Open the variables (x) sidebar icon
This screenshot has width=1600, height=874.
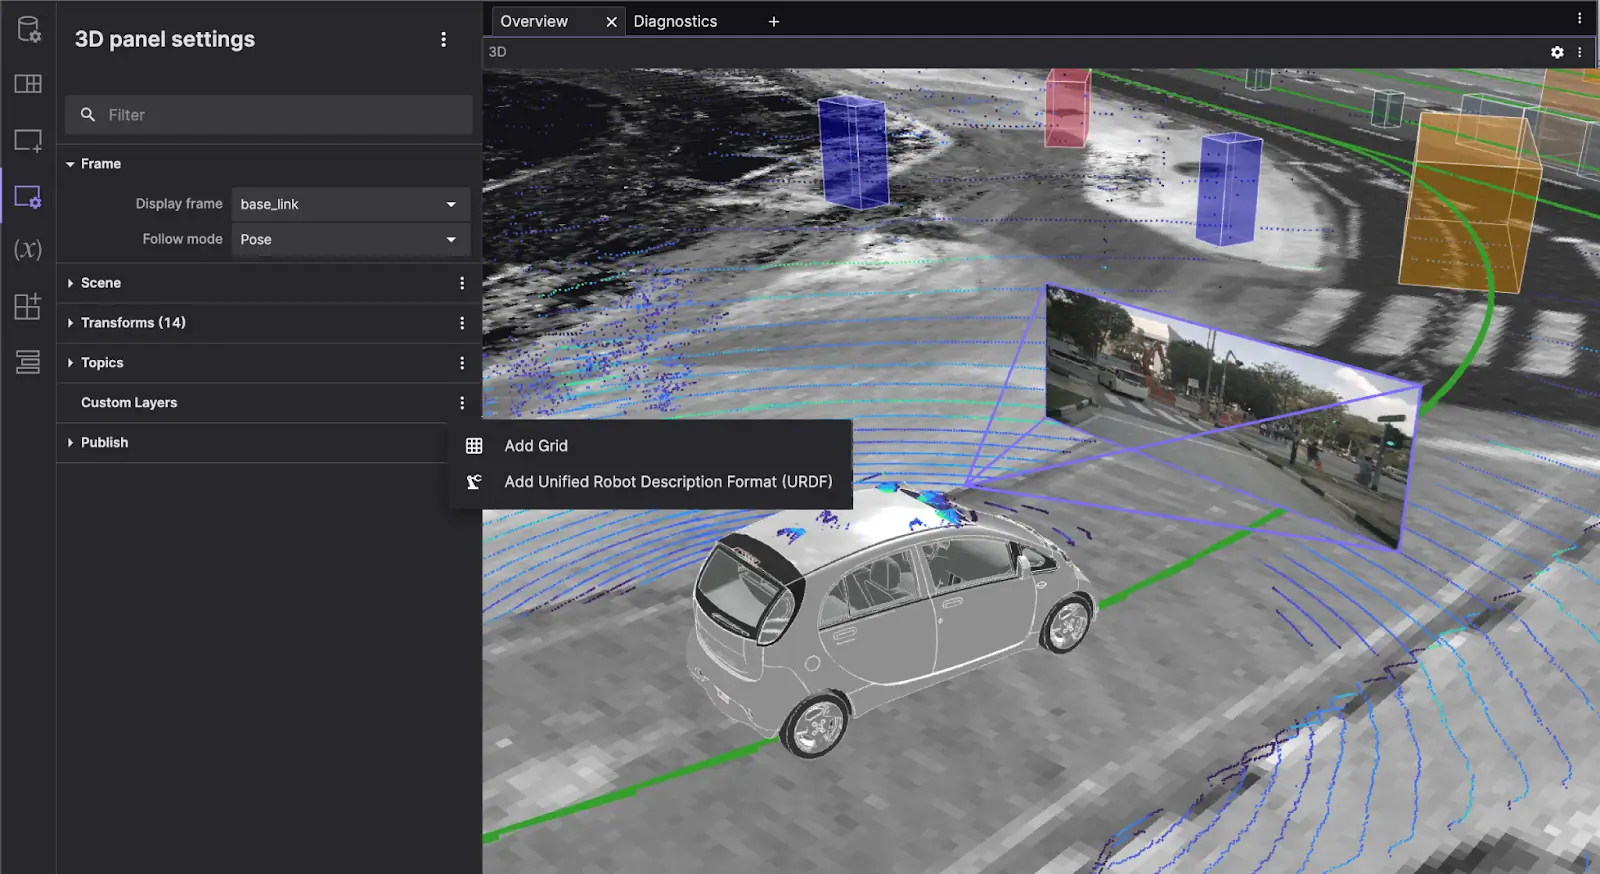coord(28,249)
